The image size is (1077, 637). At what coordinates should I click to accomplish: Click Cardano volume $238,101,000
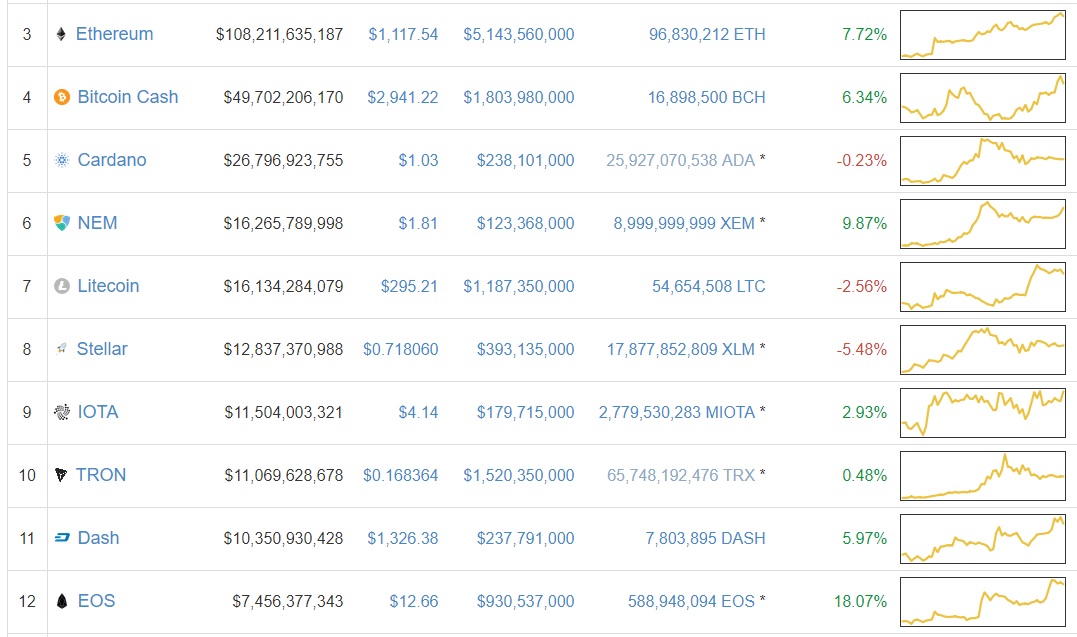525,160
